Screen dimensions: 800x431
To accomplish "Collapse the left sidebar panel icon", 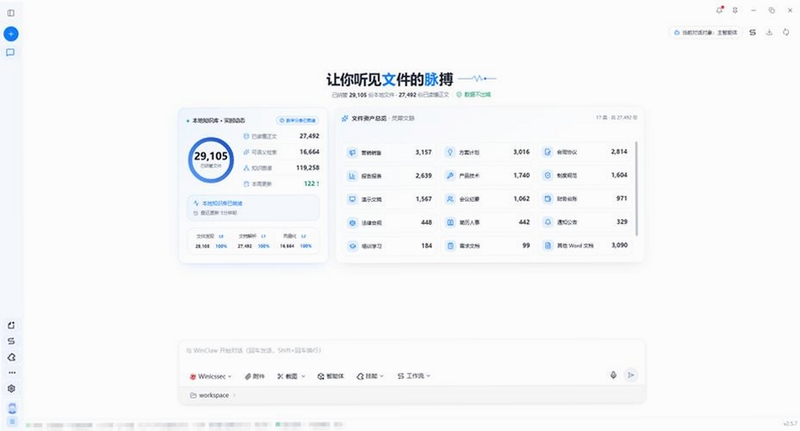I will (11, 13).
